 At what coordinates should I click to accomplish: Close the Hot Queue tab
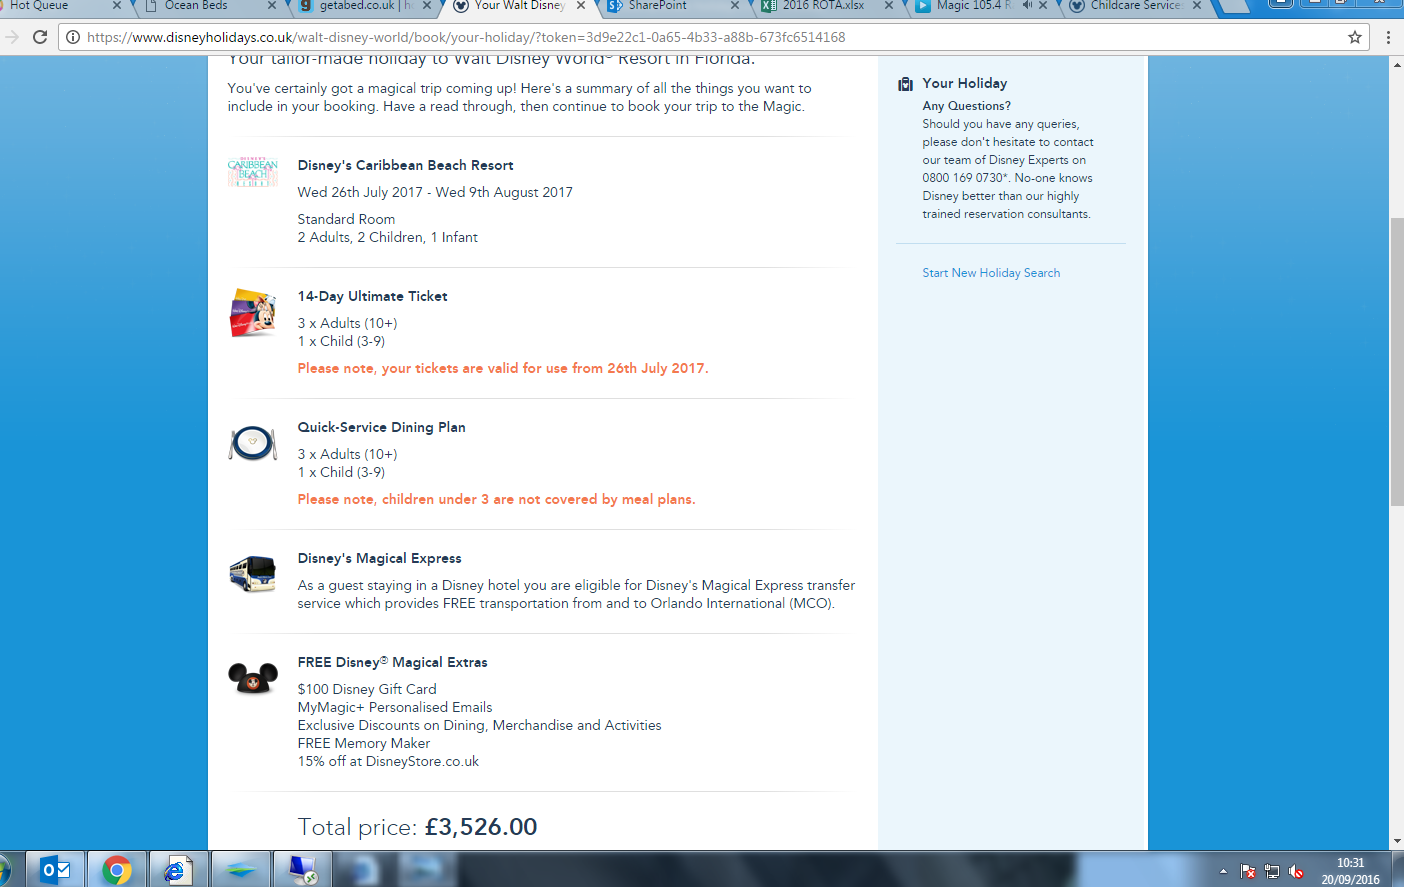(117, 5)
